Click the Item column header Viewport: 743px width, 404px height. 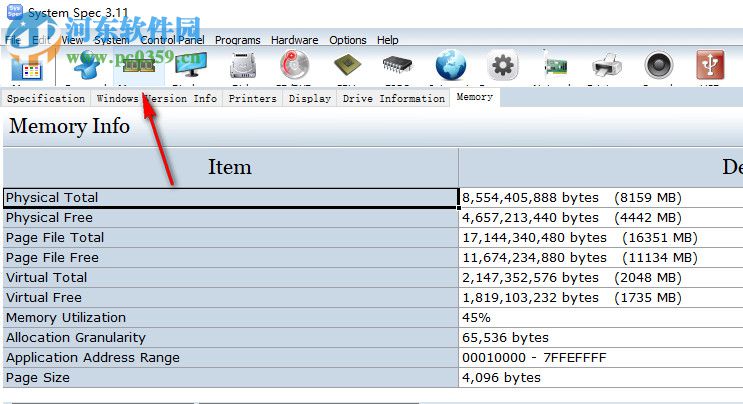tap(230, 167)
